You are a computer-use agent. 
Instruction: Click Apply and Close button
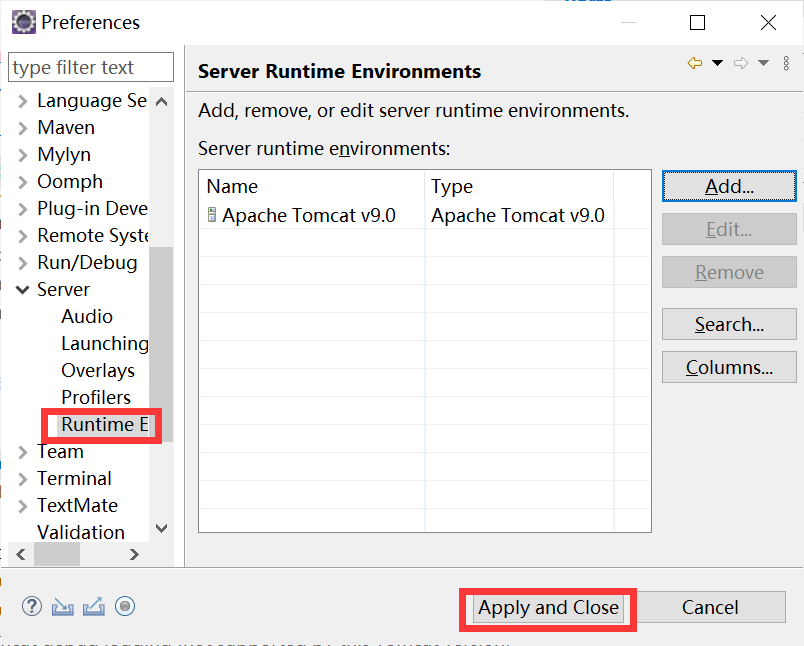pyautogui.click(x=548, y=608)
